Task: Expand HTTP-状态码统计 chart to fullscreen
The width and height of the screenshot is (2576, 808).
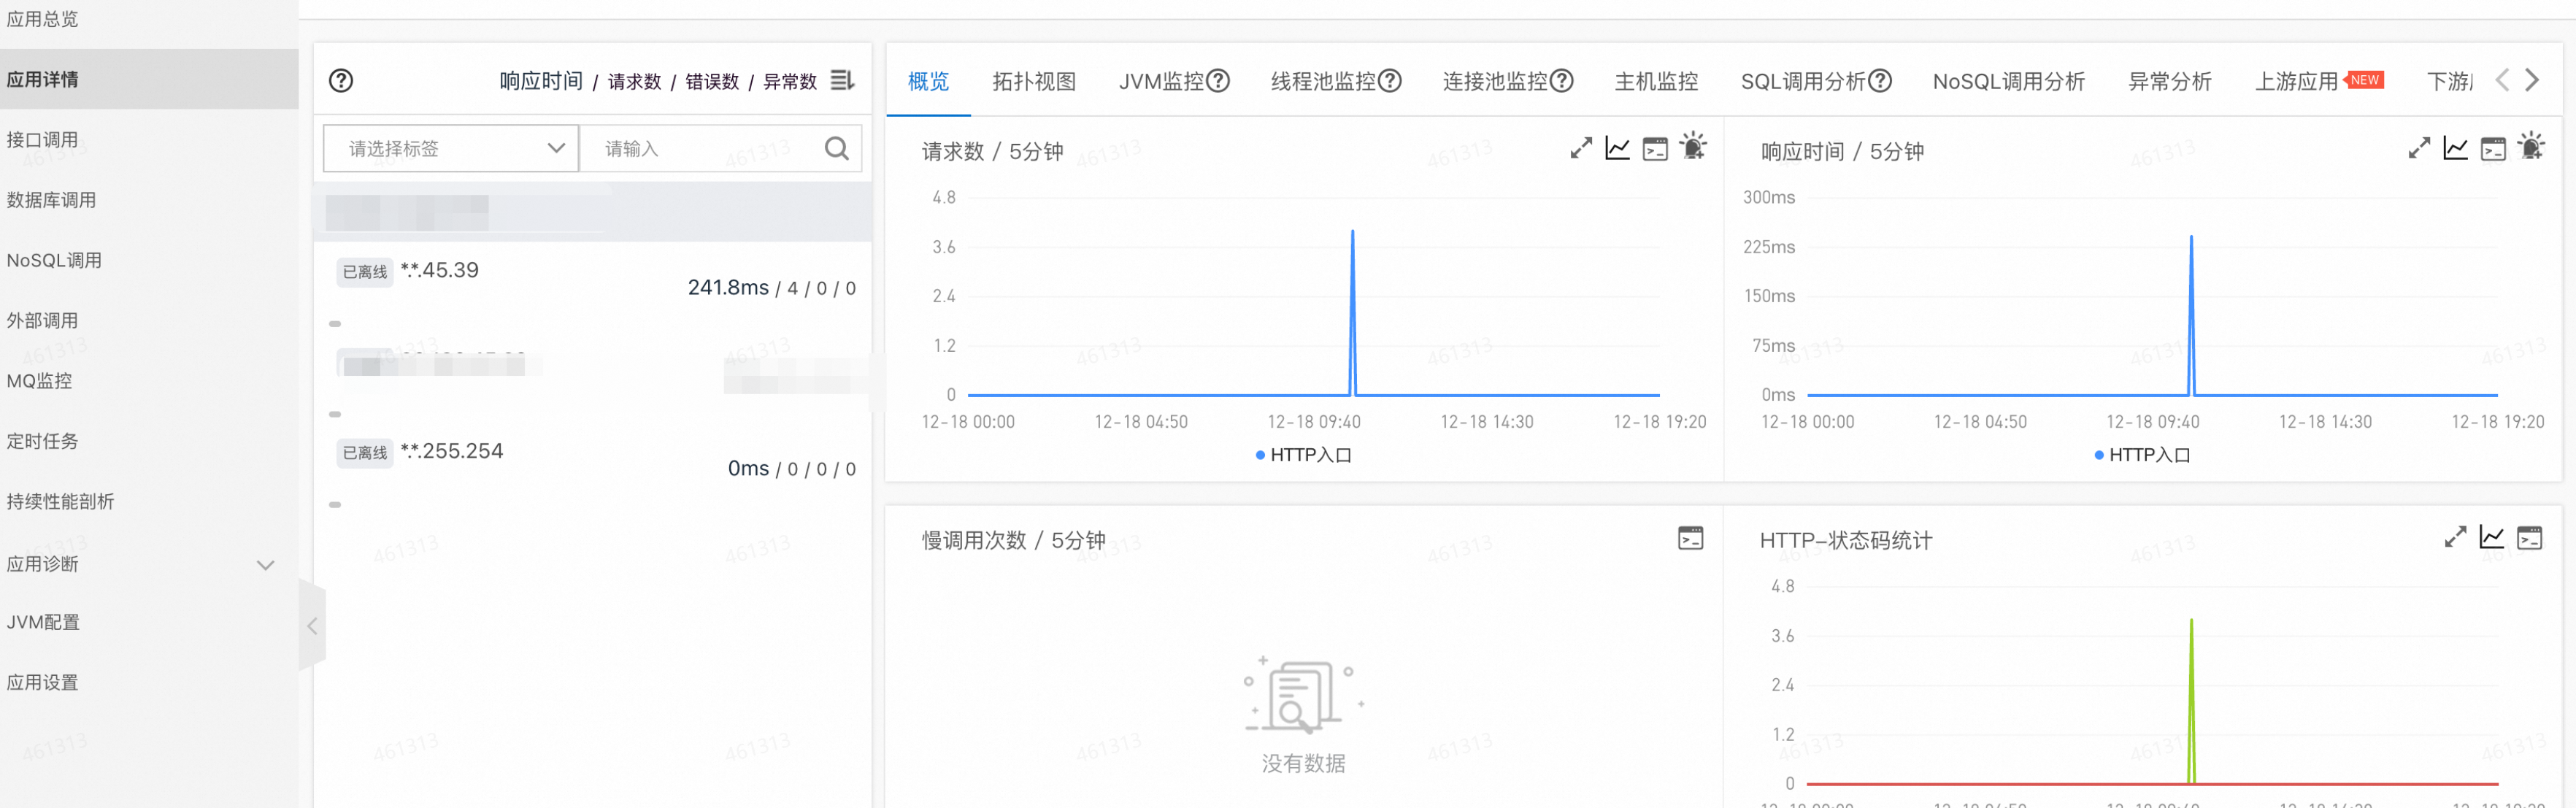Action: pos(2455,538)
